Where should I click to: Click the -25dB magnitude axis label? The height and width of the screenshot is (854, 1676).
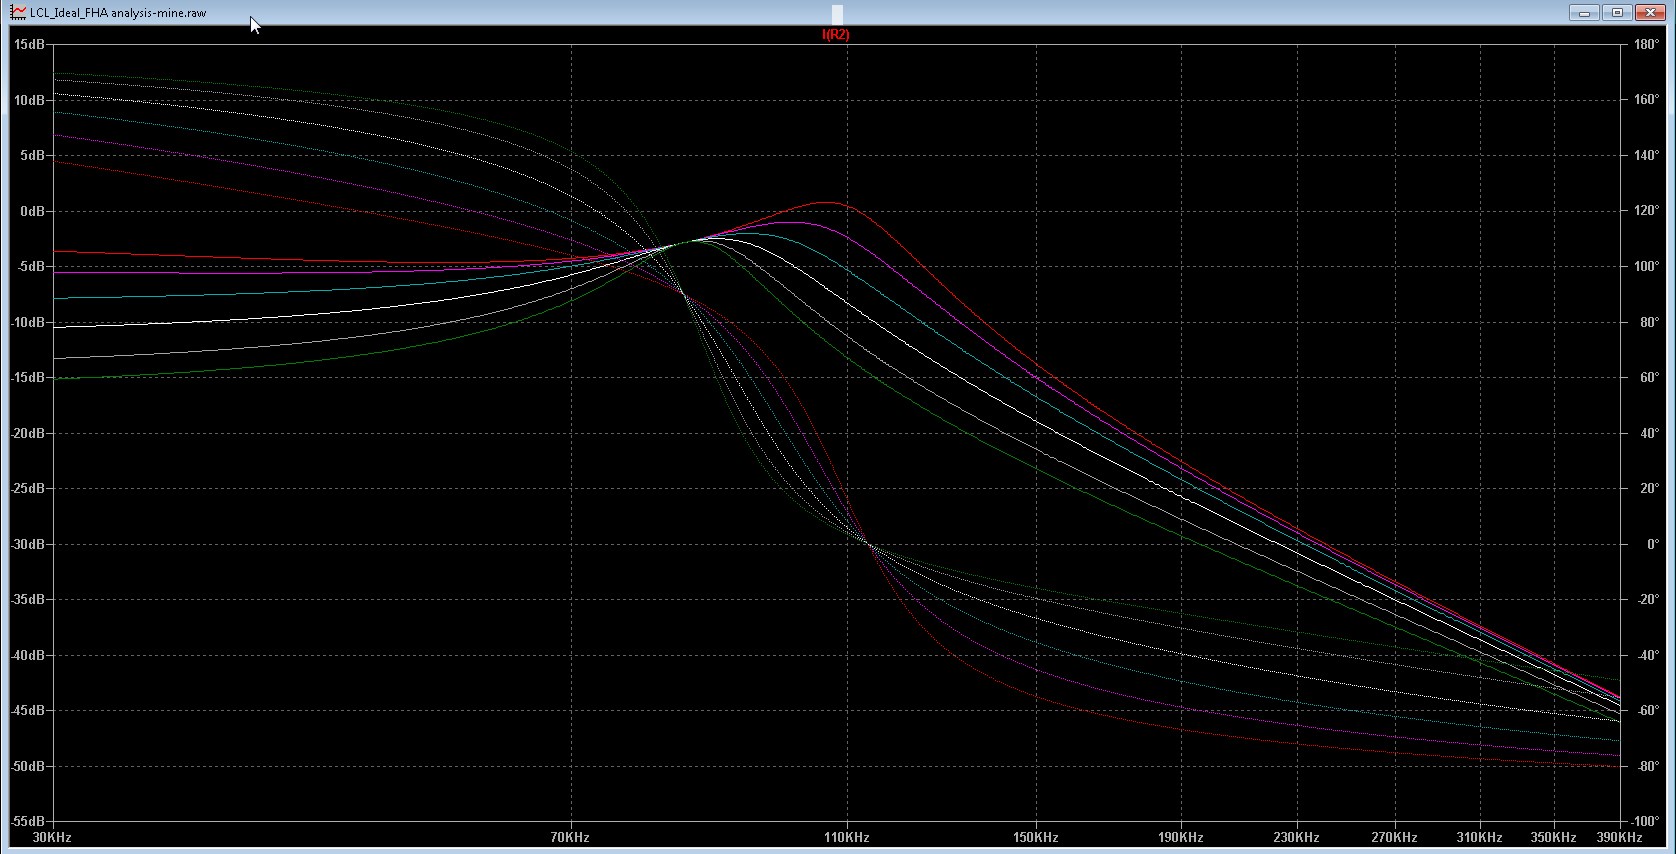pyautogui.click(x=28, y=489)
